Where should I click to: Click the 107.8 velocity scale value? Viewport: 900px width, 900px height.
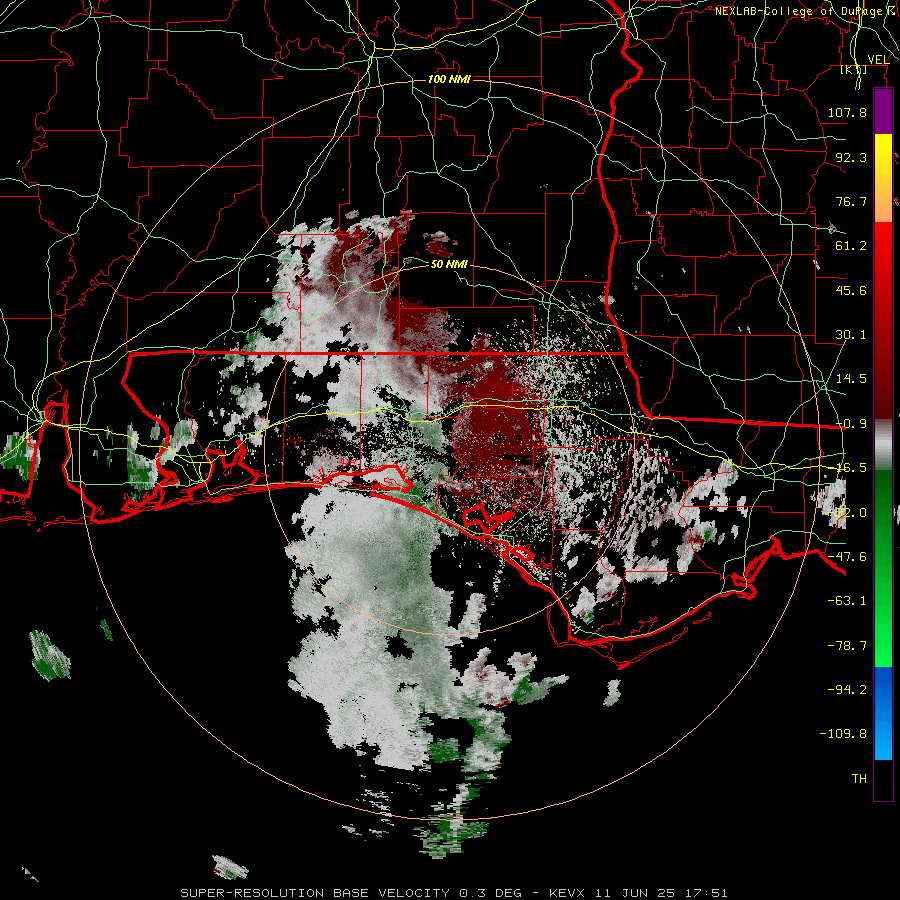pyautogui.click(x=847, y=112)
